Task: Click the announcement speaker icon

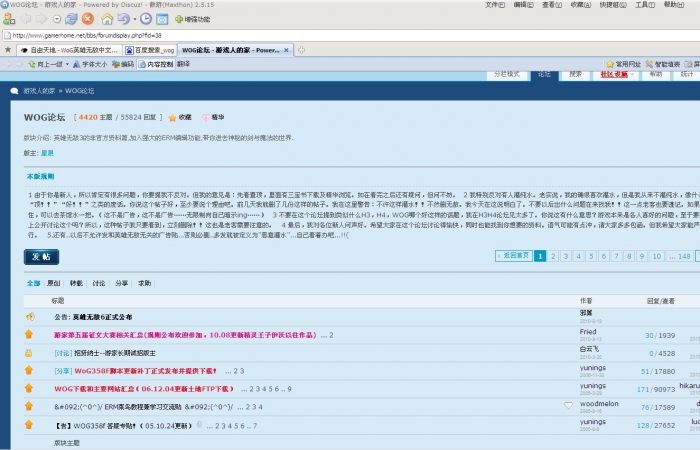Action: (x=29, y=317)
